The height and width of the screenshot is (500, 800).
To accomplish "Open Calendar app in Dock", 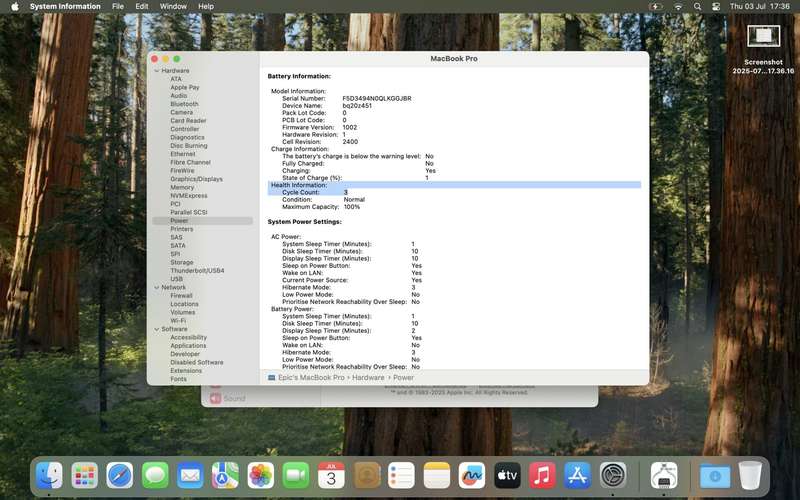I will coord(331,475).
